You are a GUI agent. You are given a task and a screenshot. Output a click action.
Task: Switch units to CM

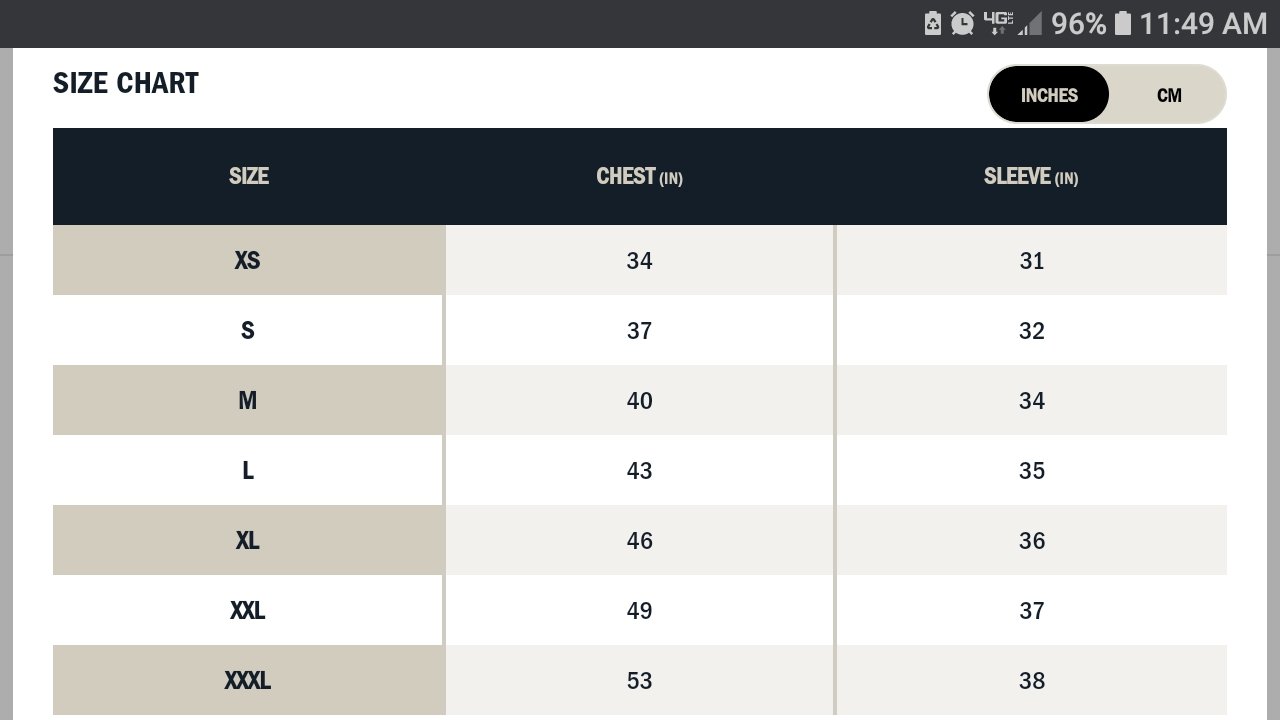[1169, 95]
